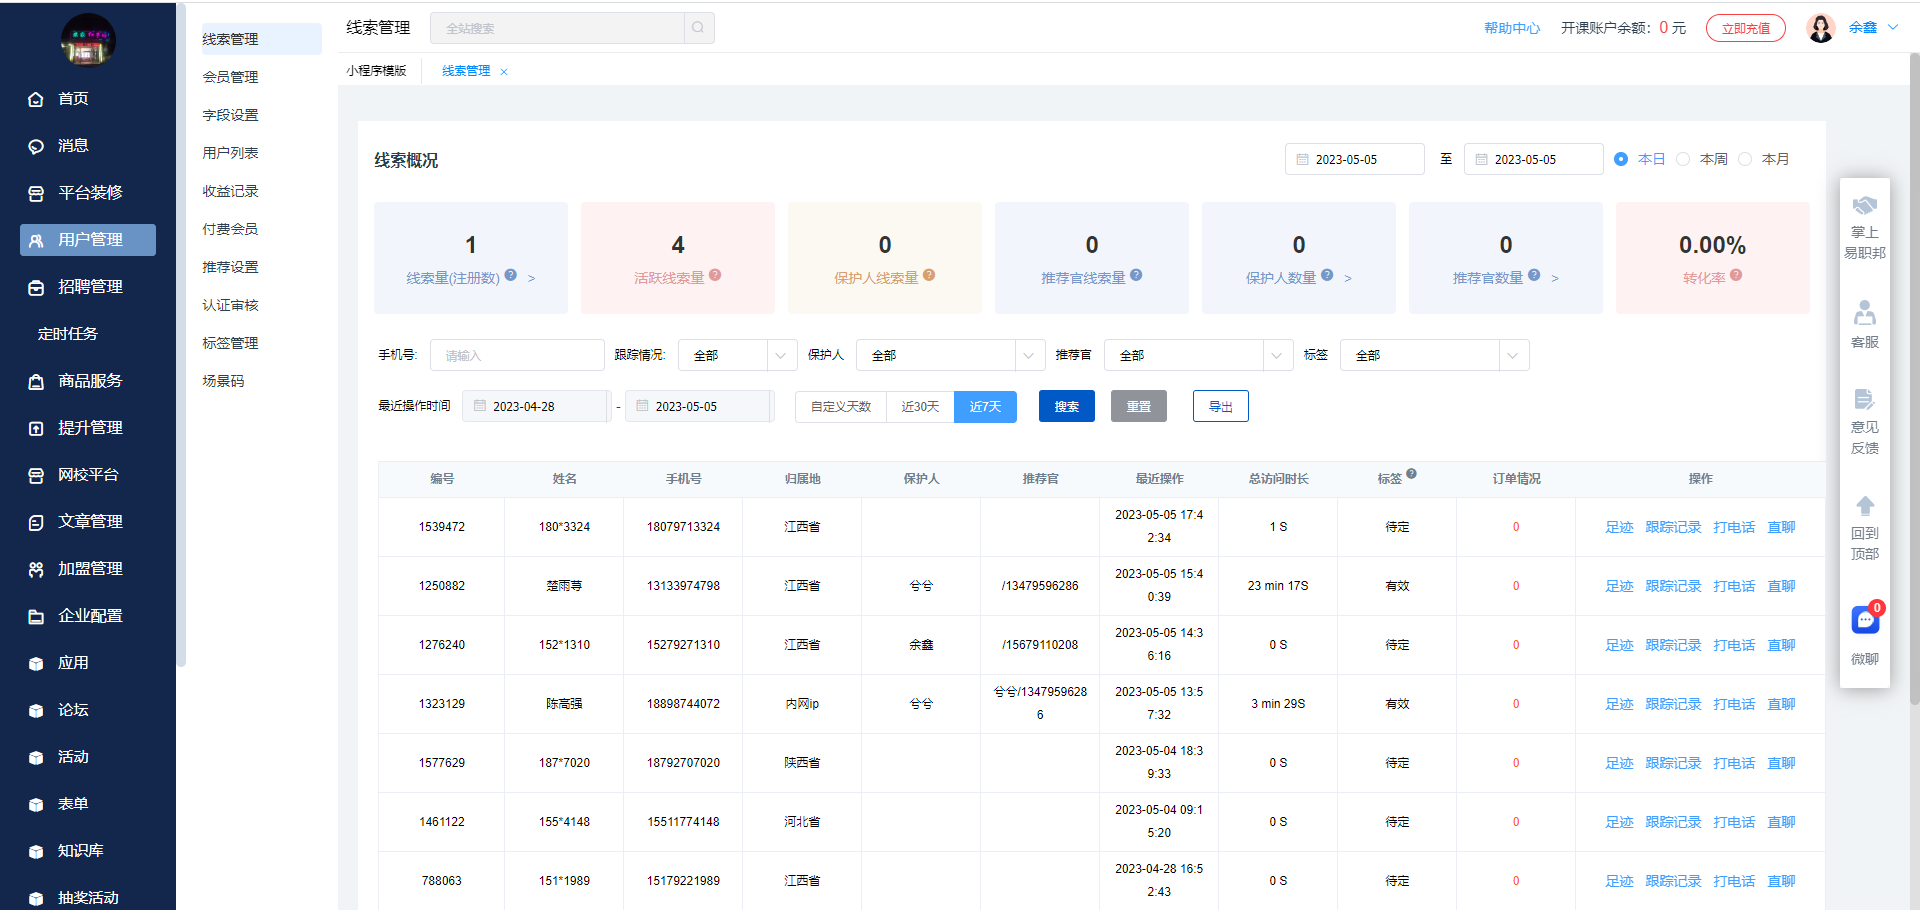Screen dimensions: 1920x910
Task: Click the 知识库 cube icon
Action: [36, 851]
